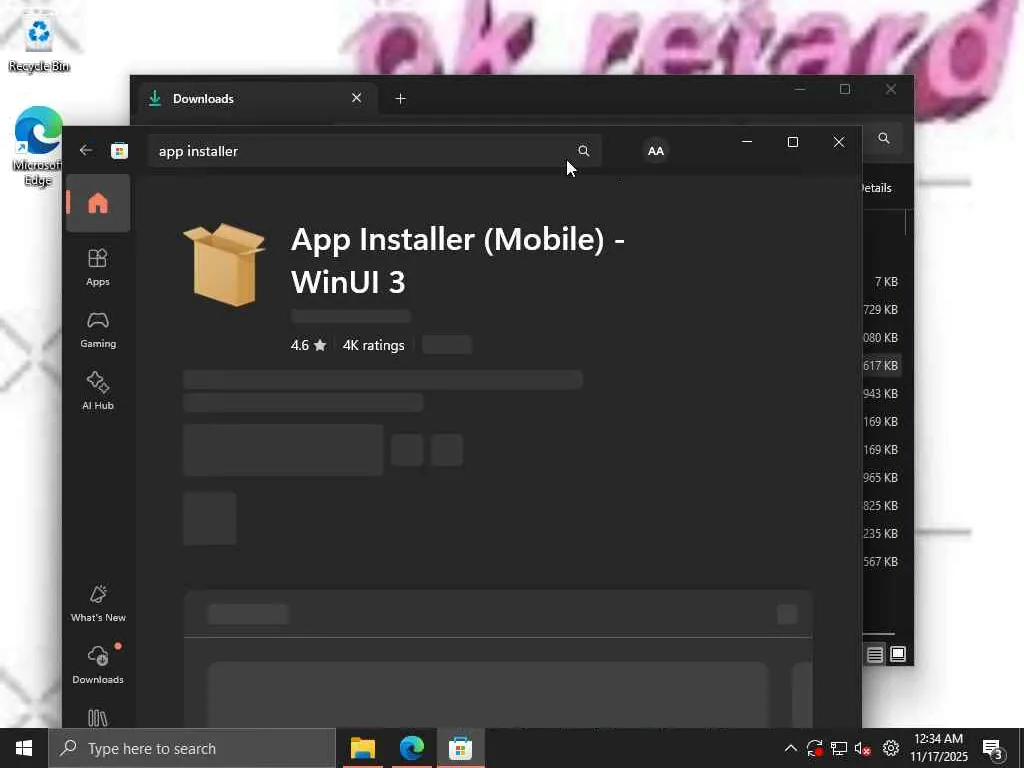
Task: Open Downloads in Store sidebar
Action: (98, 665)
